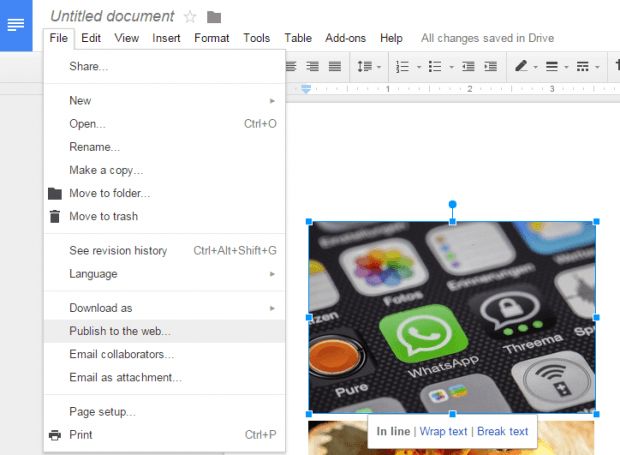Select the WhatsApp phone screen image
Screen dimensions: 620x455
pos(452,317)
